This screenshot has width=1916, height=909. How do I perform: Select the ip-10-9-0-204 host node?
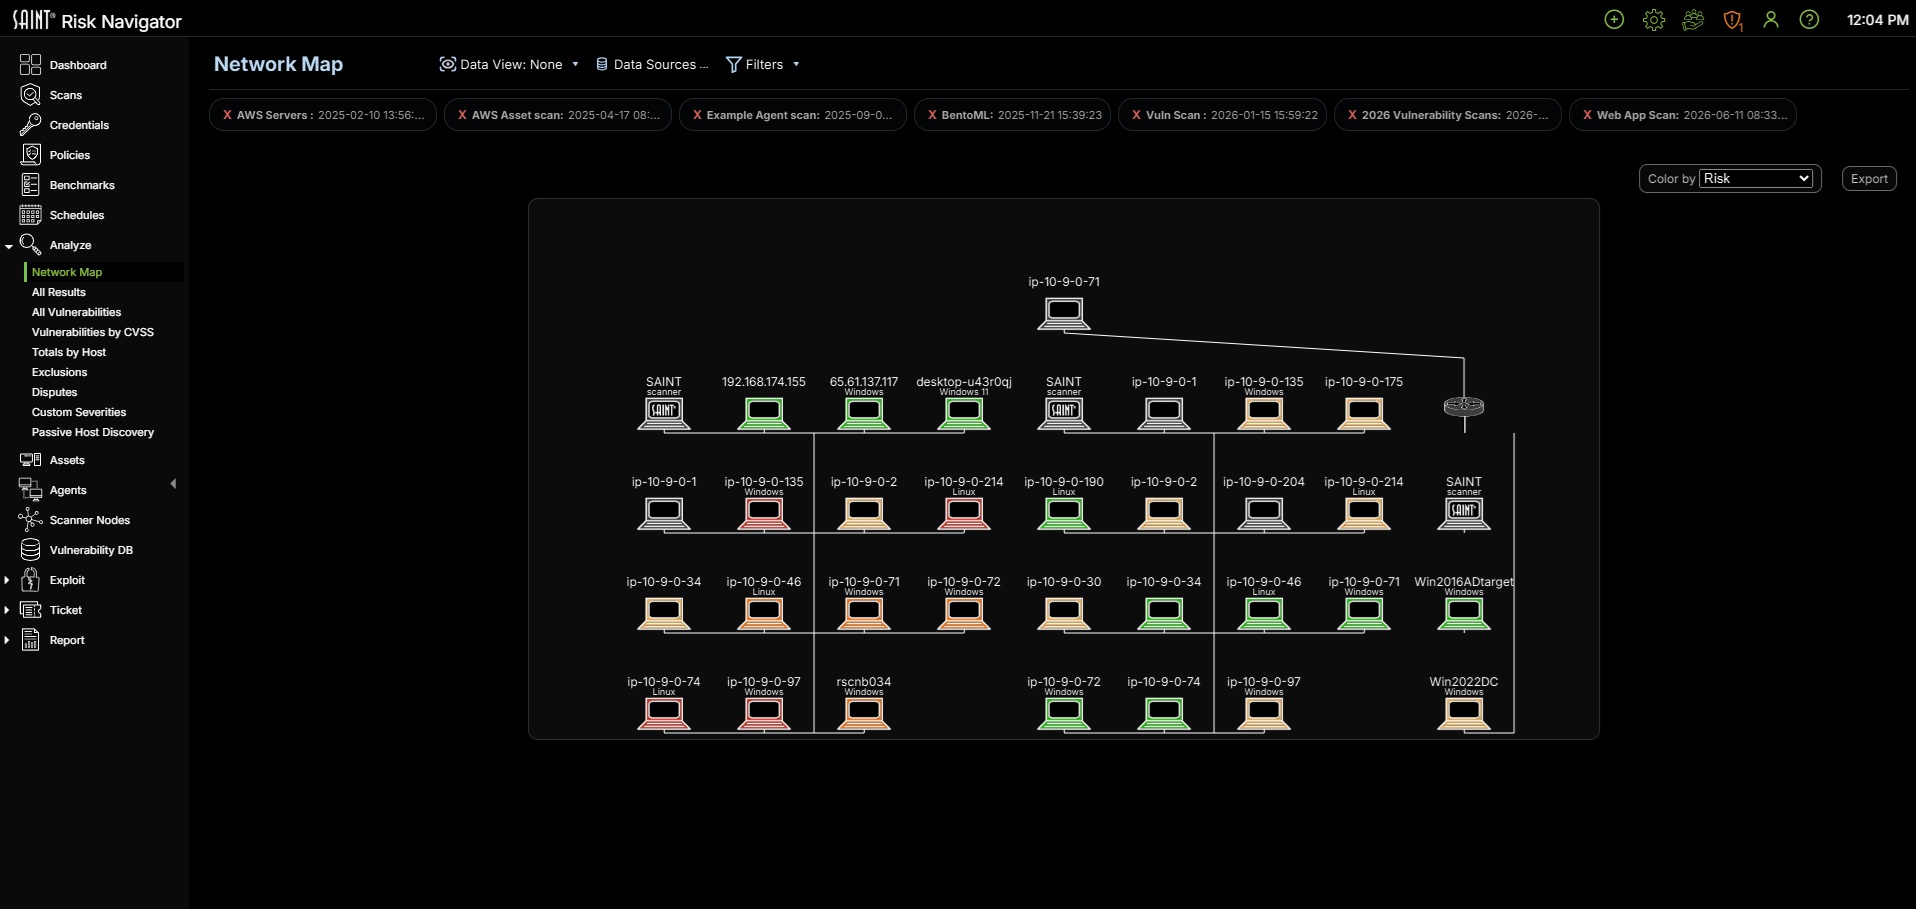click(x=1264, y=513)
